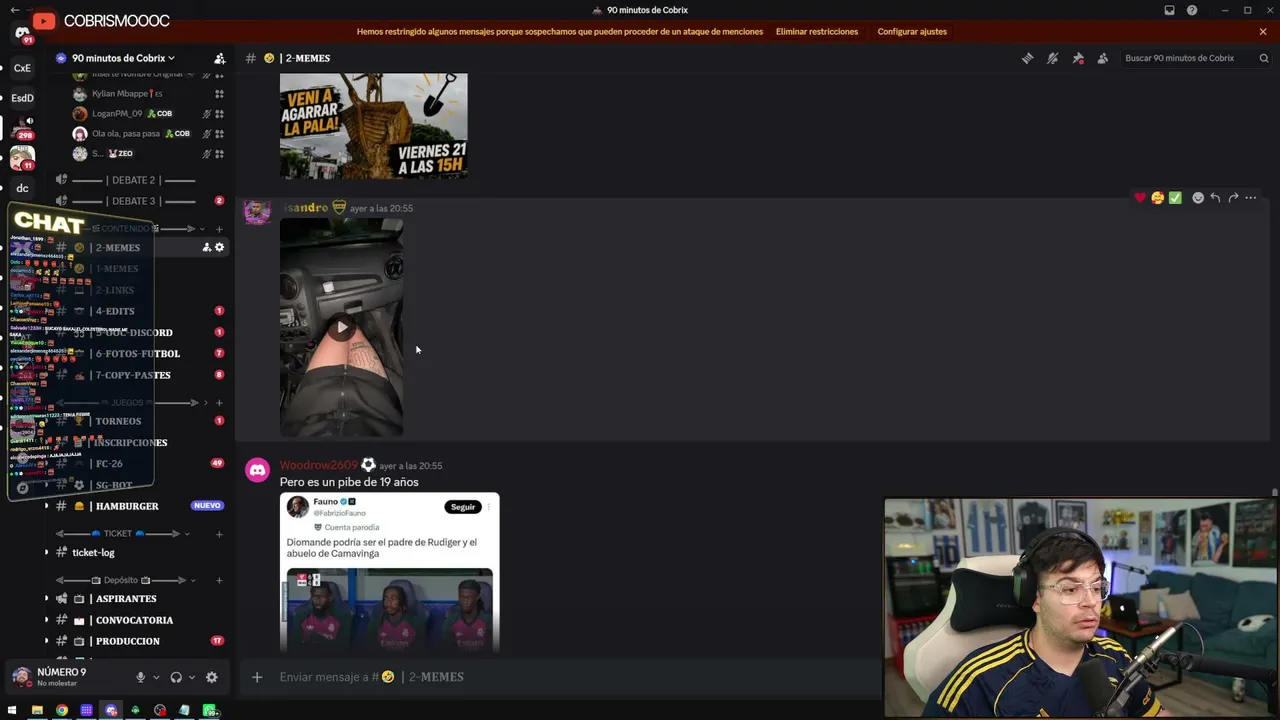Image resolution: width=1280 pixels, height=720 pixels.
Task: Open the add reaction emoji picker
Action: click(x=1198, y=198)
